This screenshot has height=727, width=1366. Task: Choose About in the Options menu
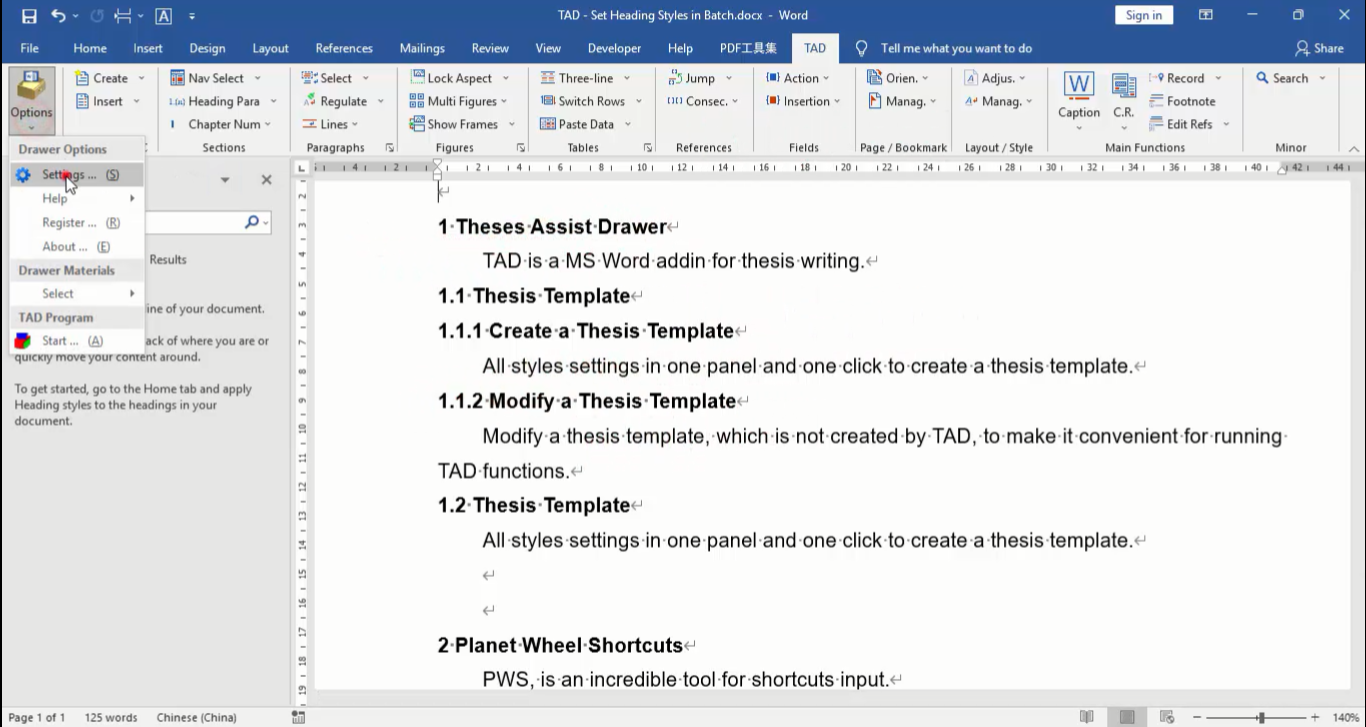coord(77,246)
